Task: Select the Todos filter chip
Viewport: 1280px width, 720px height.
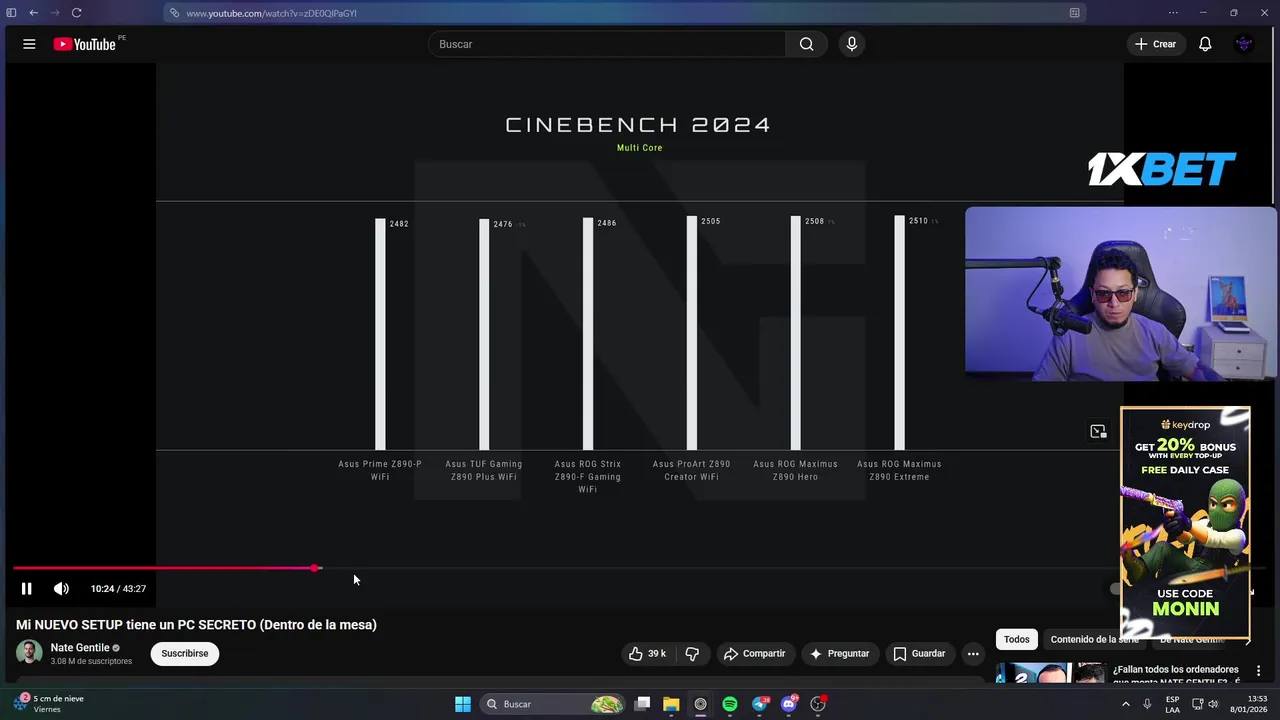Action: point(1016,640)
